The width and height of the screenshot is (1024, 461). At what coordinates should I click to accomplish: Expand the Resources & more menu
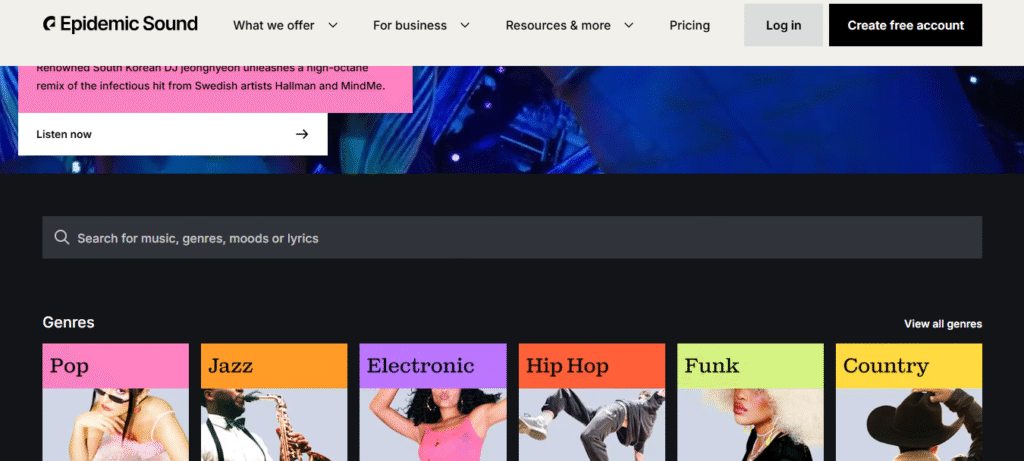pos(569,25)
